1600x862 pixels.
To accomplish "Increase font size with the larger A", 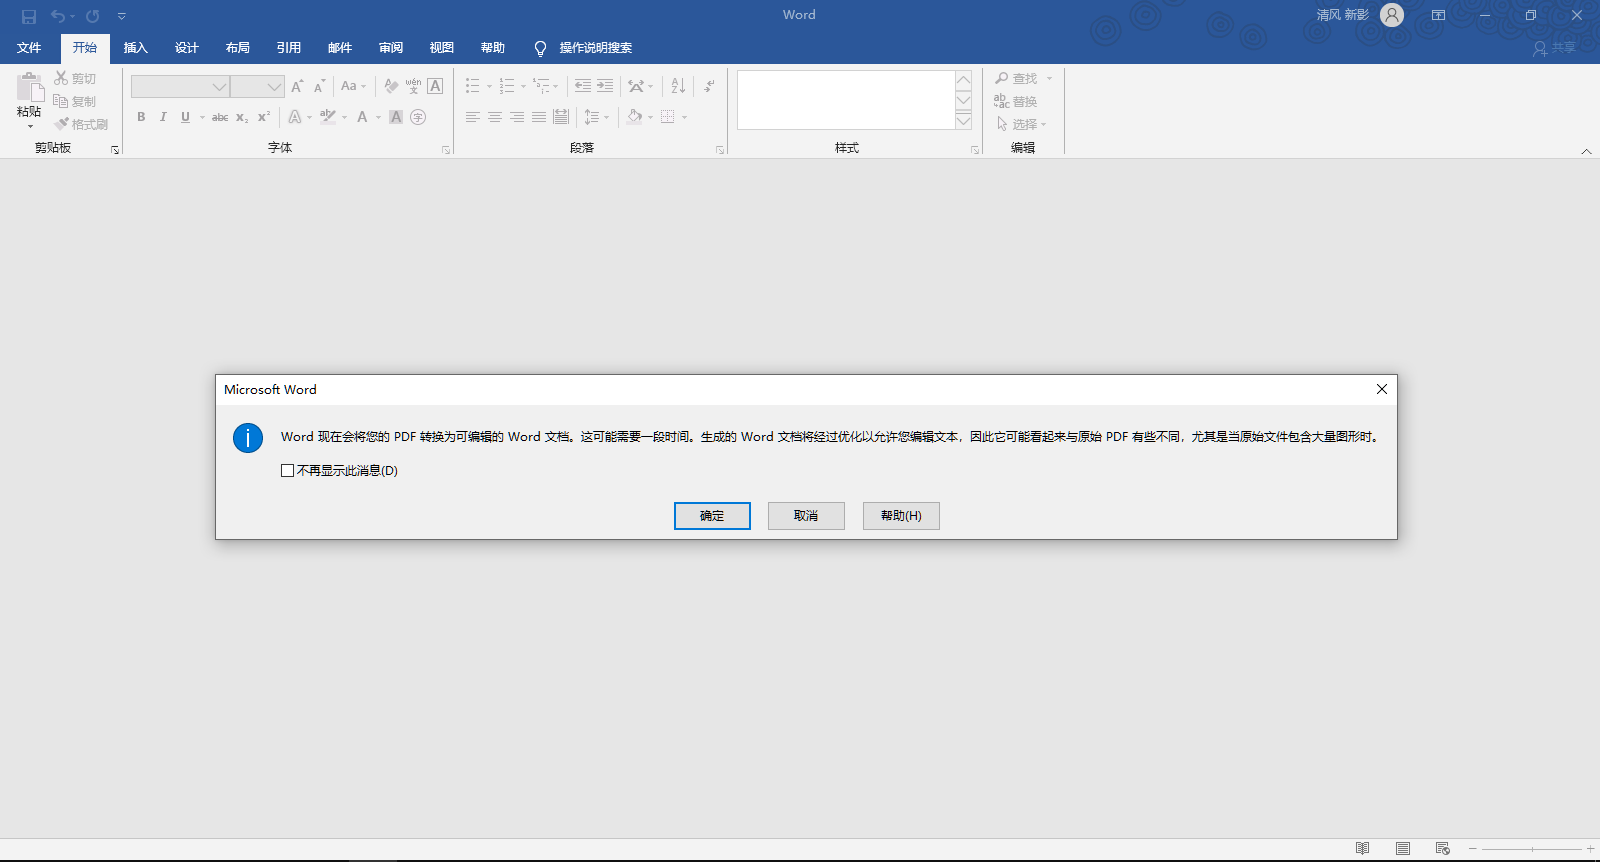I will tap(297, 86).
